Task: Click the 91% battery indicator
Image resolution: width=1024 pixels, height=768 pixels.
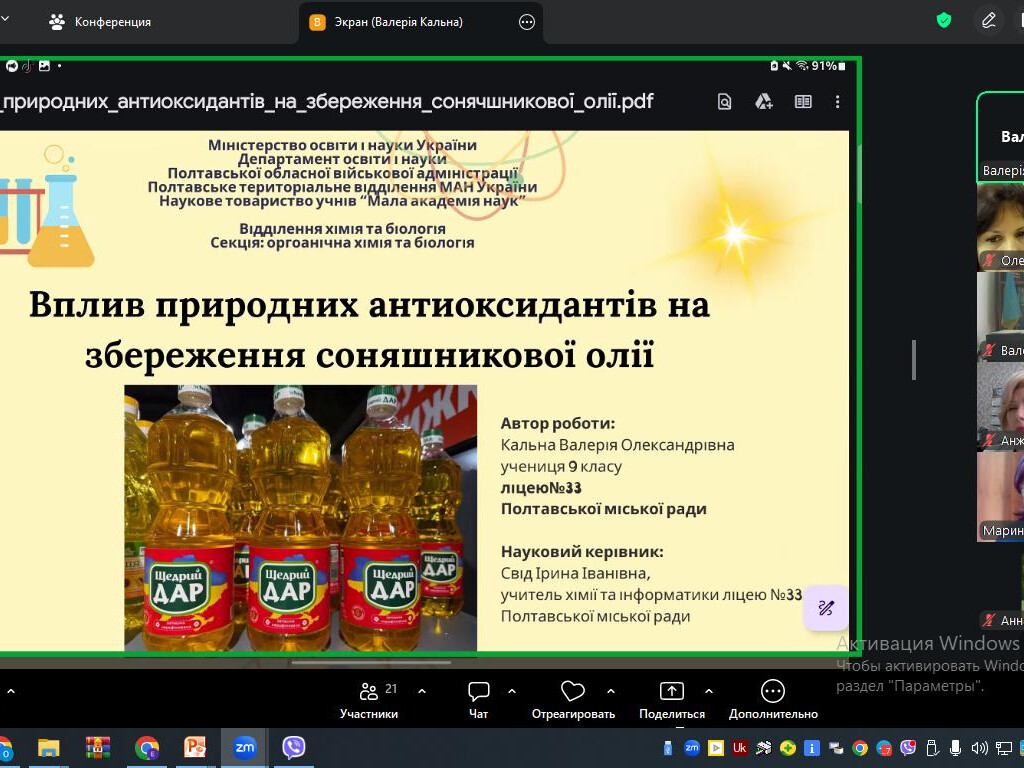Action: (827, 65)
